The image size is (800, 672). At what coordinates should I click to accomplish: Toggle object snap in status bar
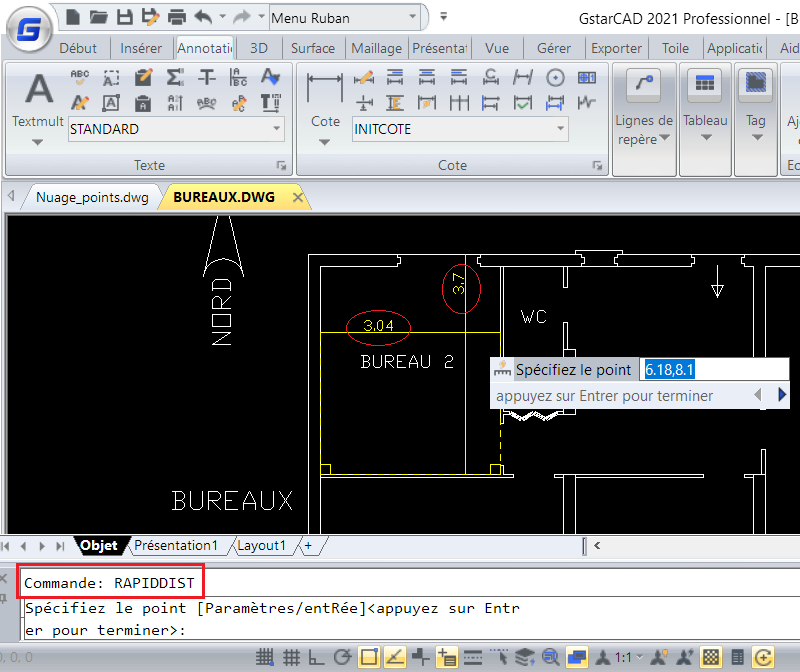coord(368,657)
